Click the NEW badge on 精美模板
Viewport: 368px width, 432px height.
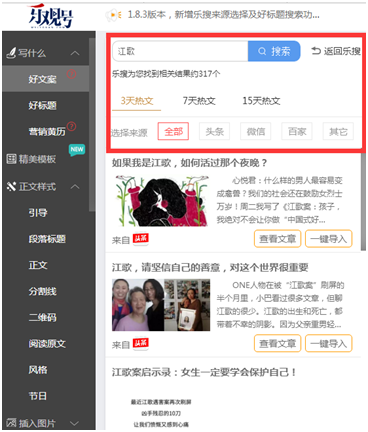(x=77, y=149)
